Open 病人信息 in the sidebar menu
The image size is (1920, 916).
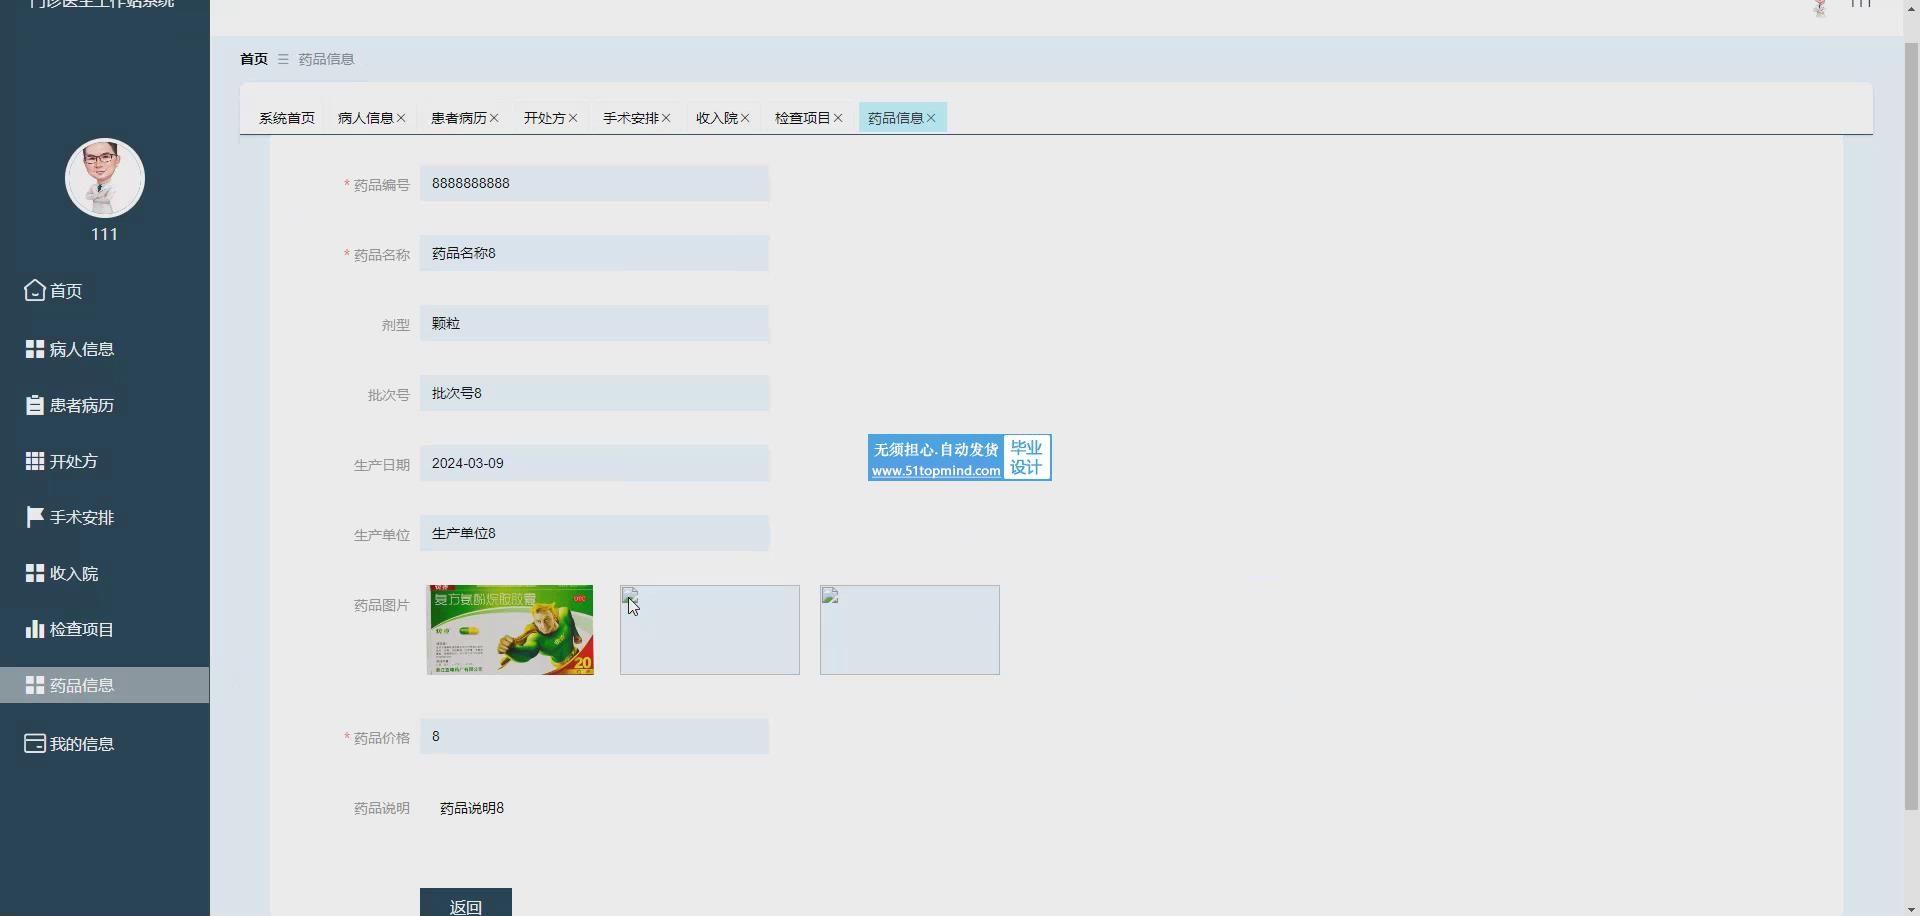(105, 349)
